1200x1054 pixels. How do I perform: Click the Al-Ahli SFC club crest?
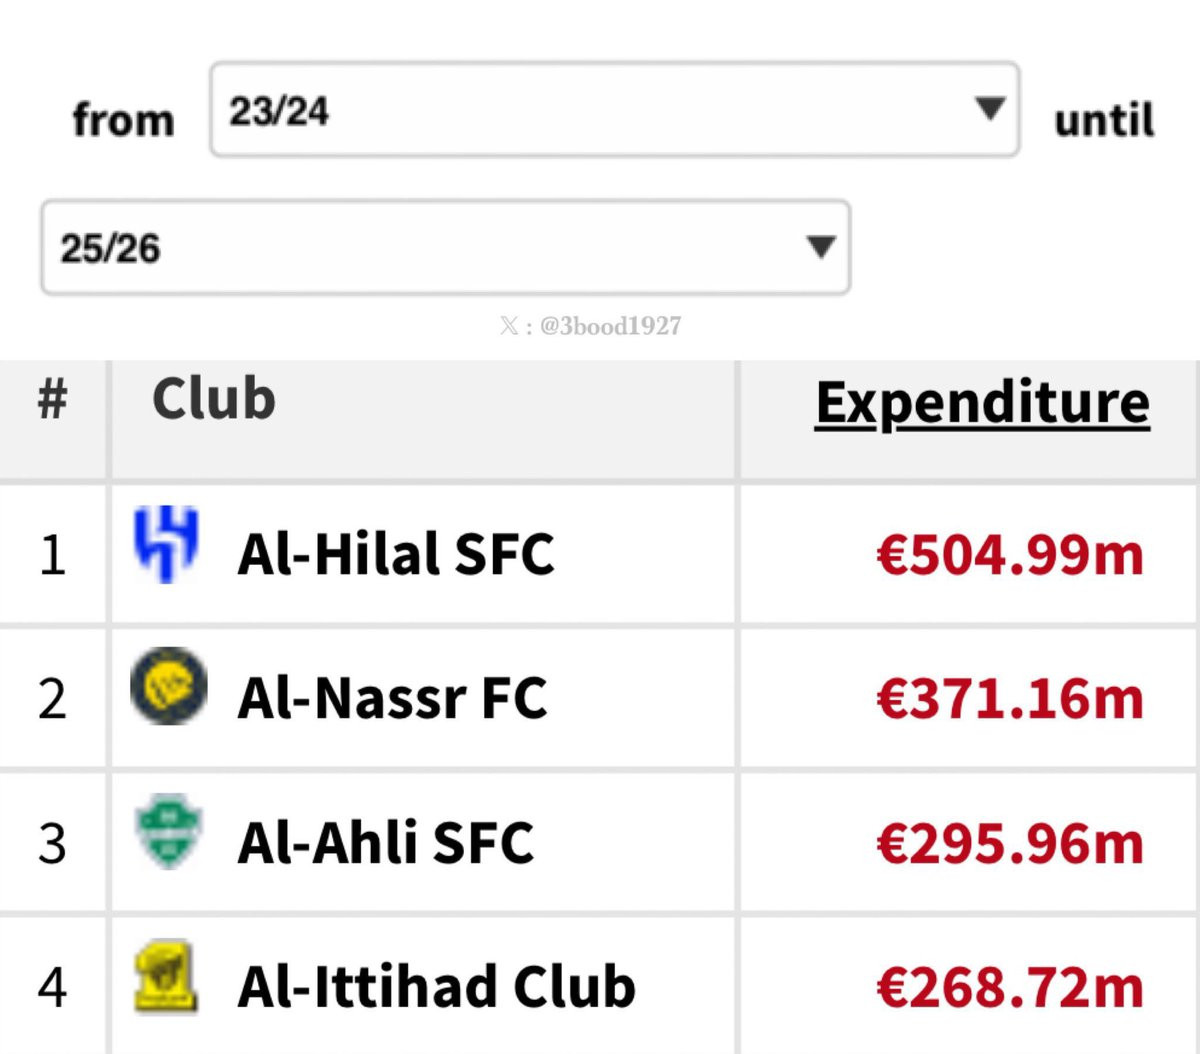click(x=169, y=831)
